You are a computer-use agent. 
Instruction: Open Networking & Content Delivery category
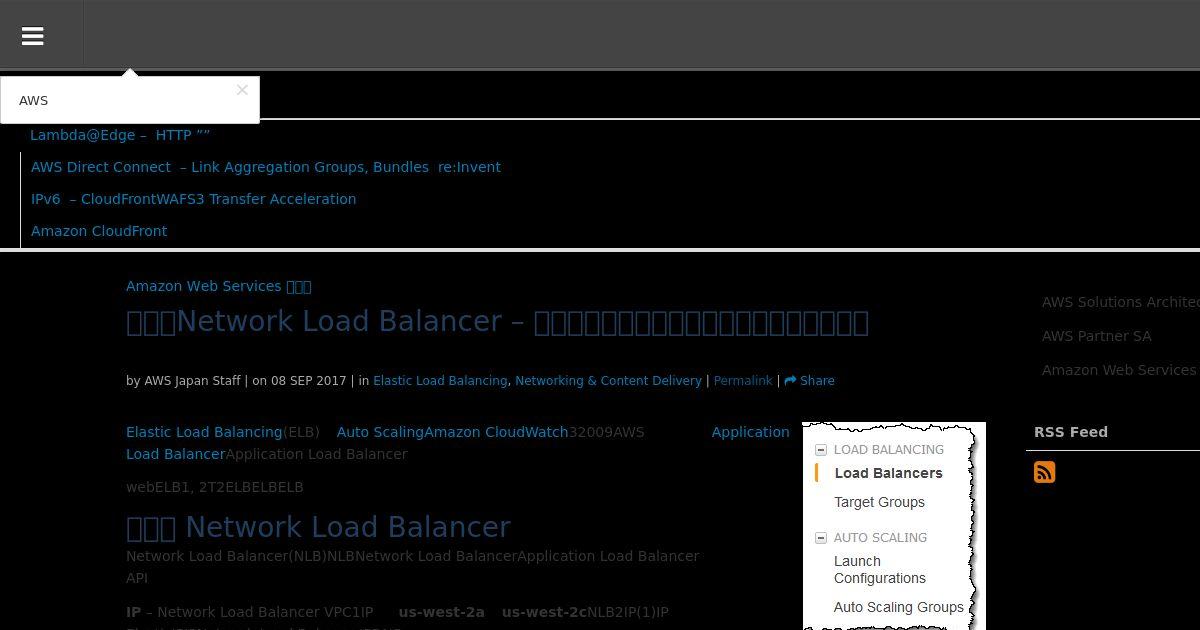[x=608, y=381]
